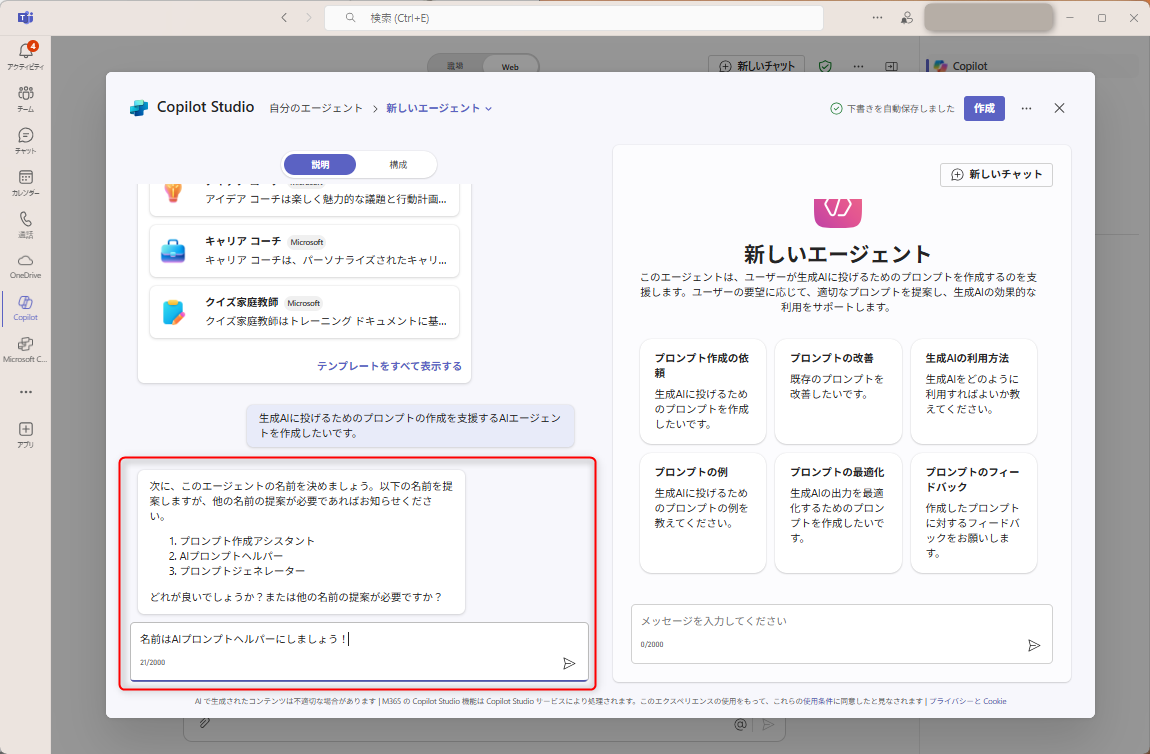Viewport: 1150px width, 754px height.
Task: Click the 新しいチャット button in background Teams
Action: (x=756, y=65)
